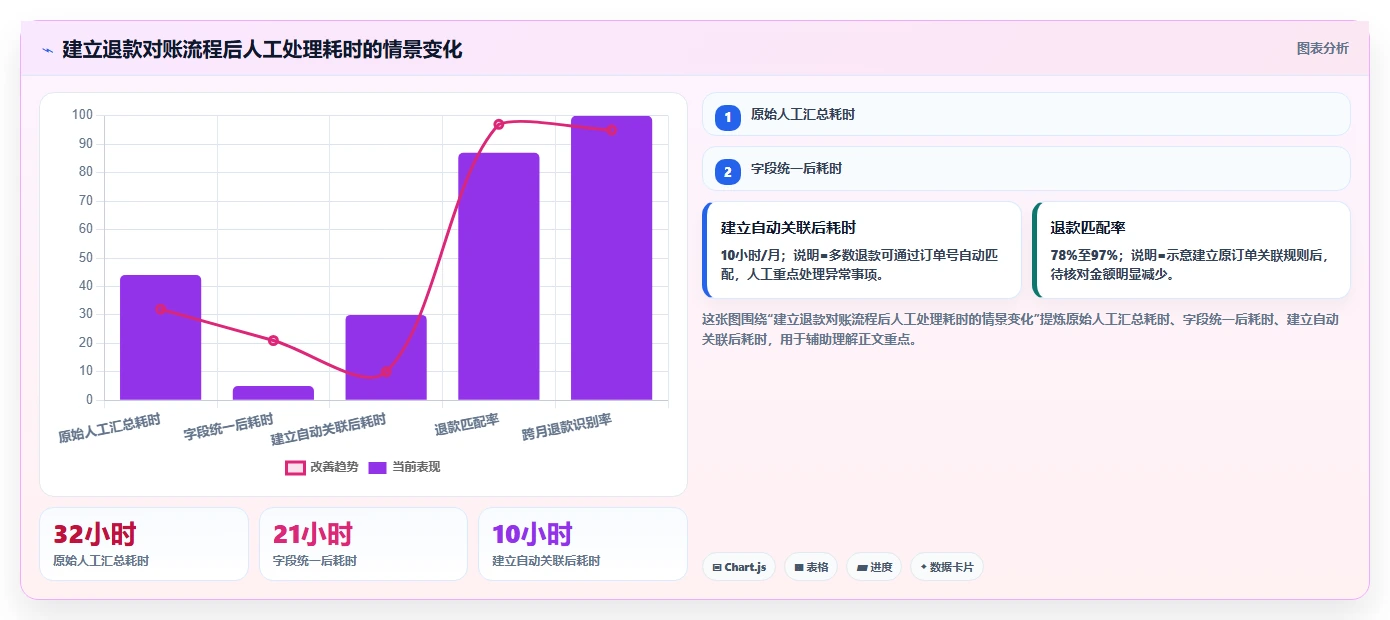Viewport: 1390px width, 620px height.
Task: Open the 建立自动关联后耗时 info card
Action: (862, 250)
